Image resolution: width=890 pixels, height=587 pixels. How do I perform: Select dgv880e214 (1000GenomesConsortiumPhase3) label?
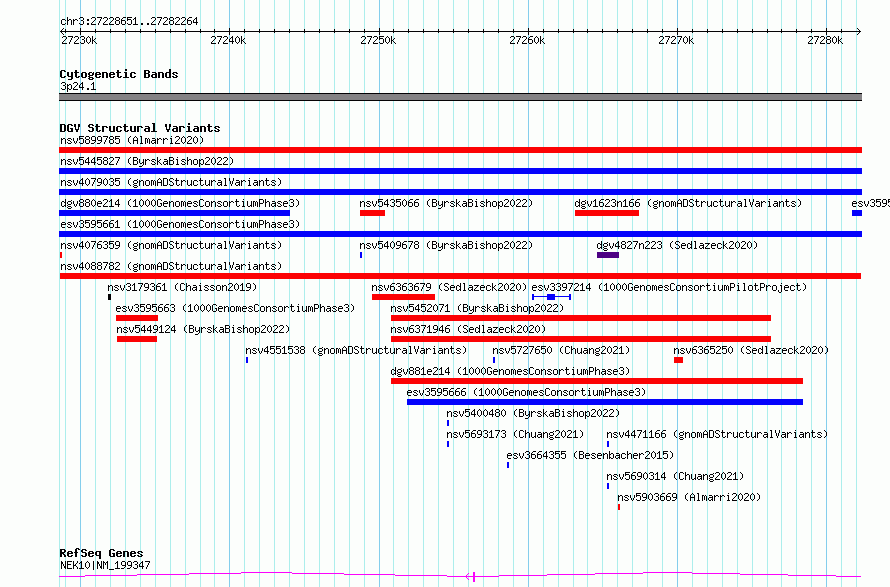pos(180,203)
